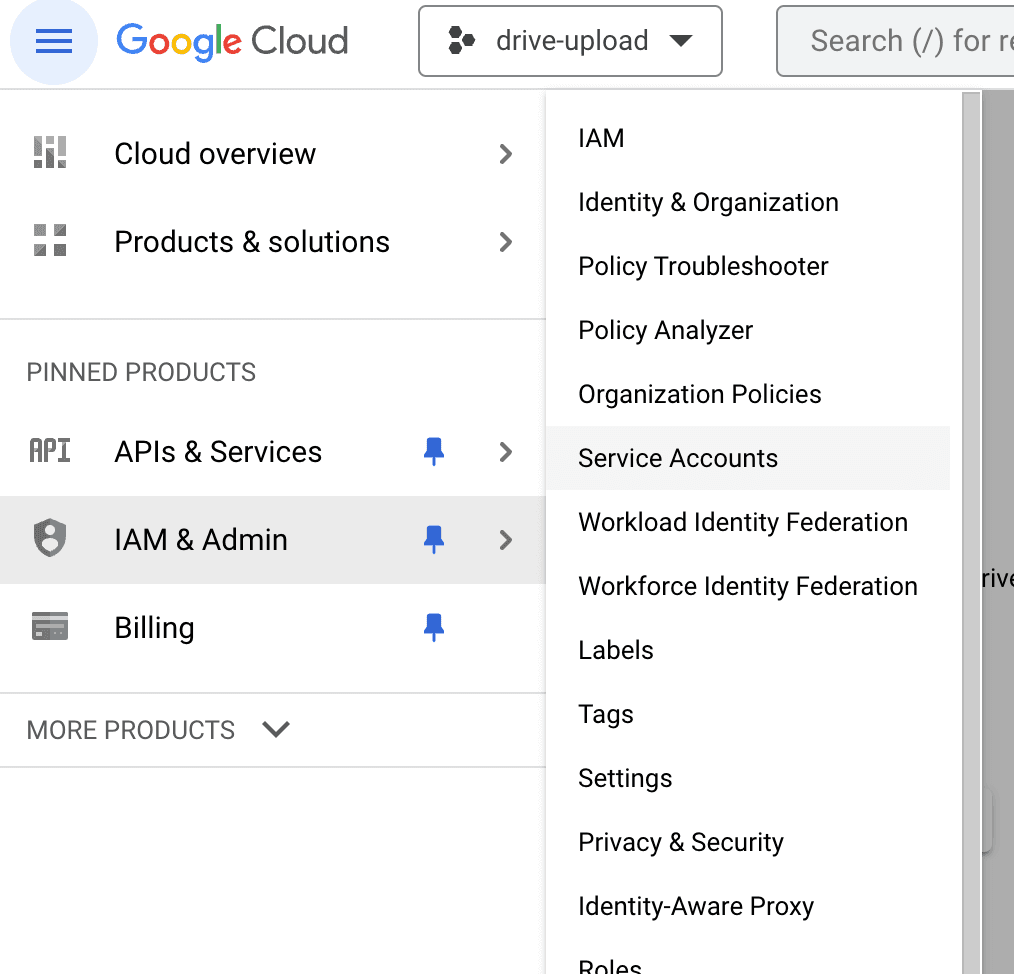Open Billing

coord(272,627)
